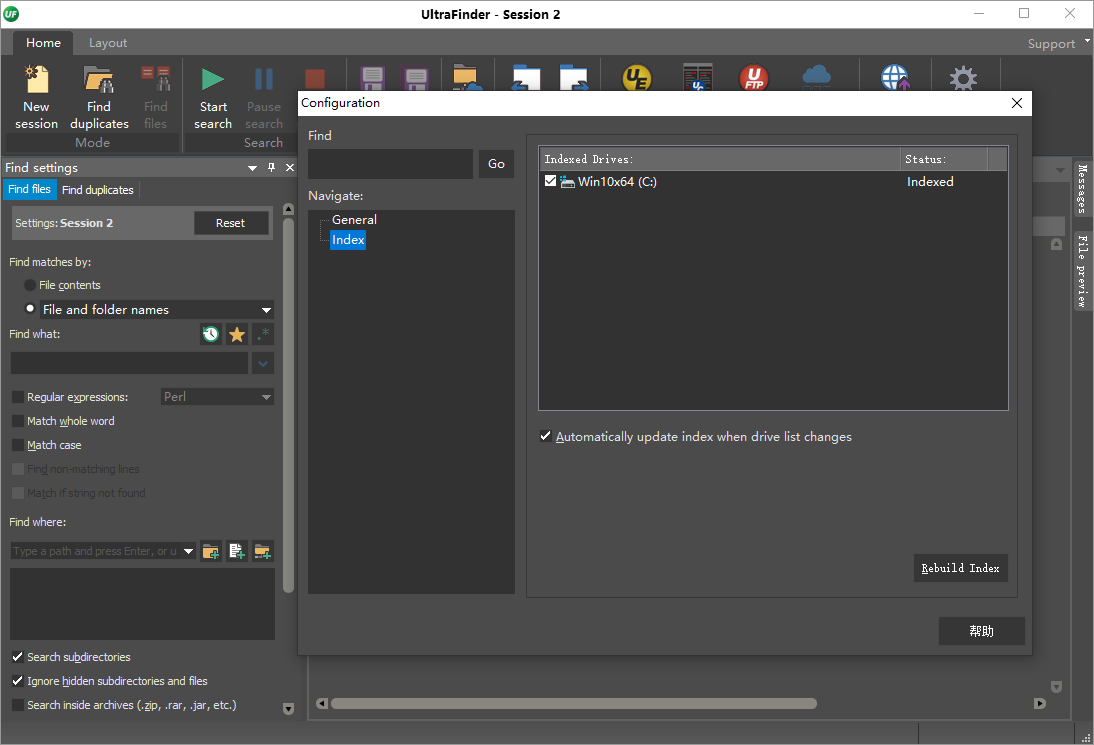The height and width of the screenshot is (745, 1094).
Task: Open UltraEdit via the yellow UE icon
Action: click(x=637, y=78)
